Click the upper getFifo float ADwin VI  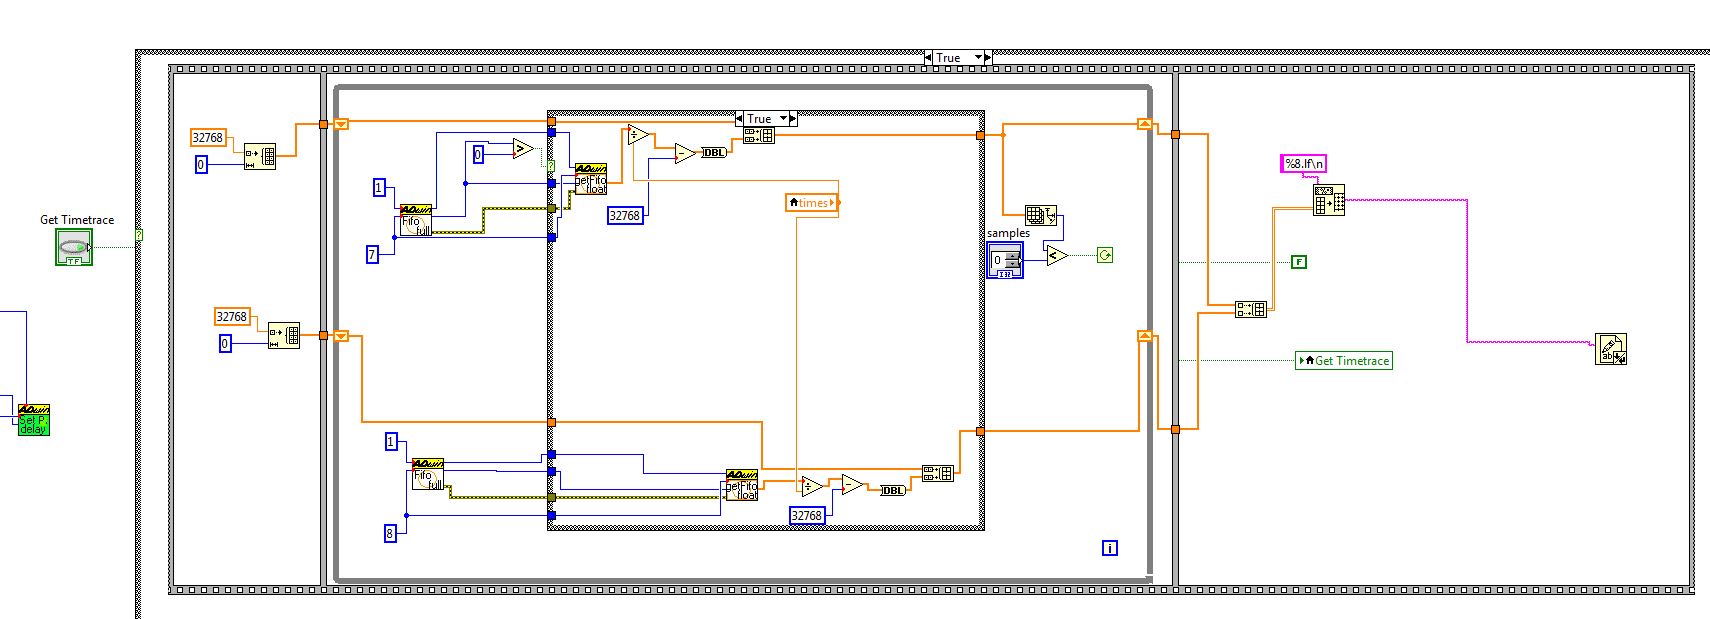[590, 180]
